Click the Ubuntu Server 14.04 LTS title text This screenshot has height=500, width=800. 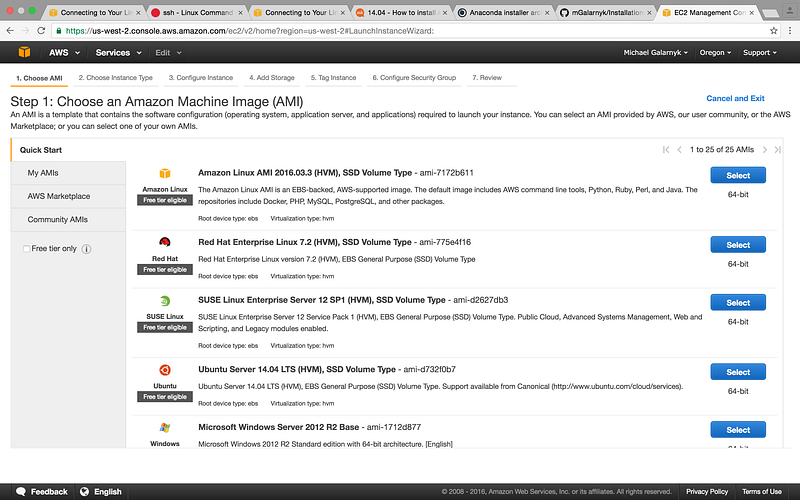coord(297,369)
